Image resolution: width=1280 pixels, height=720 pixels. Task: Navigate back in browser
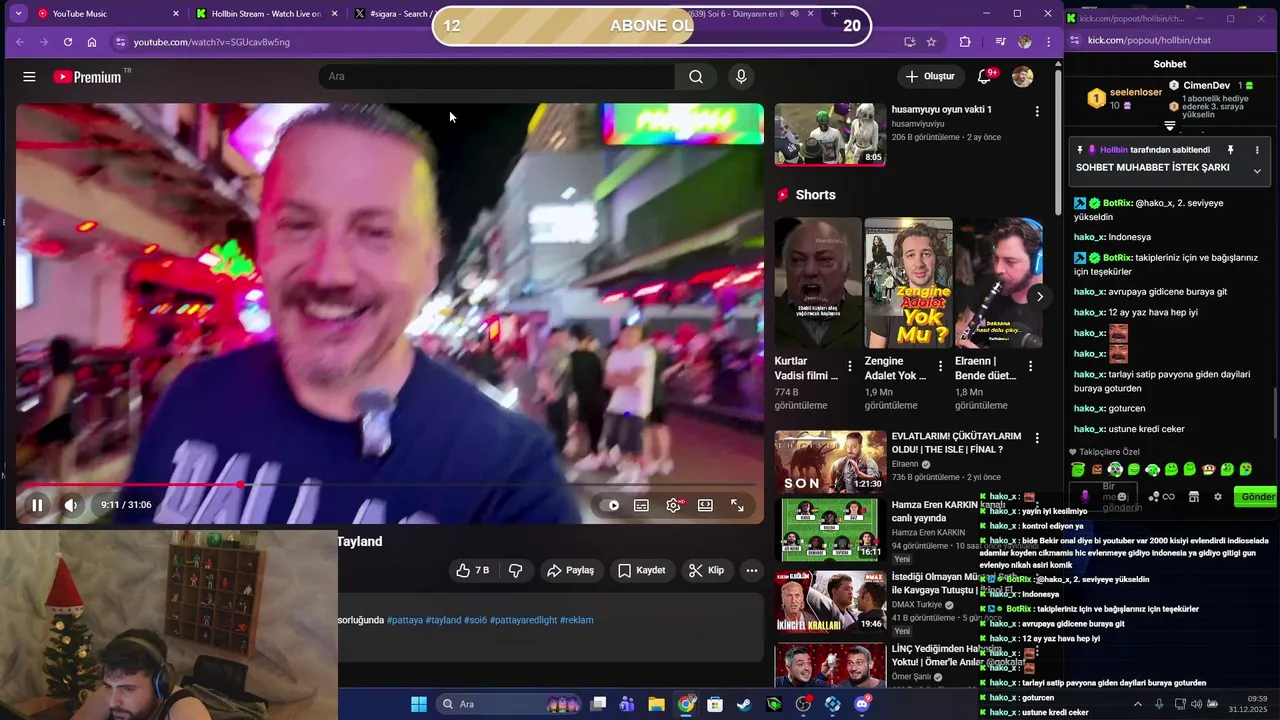[19, 42]
